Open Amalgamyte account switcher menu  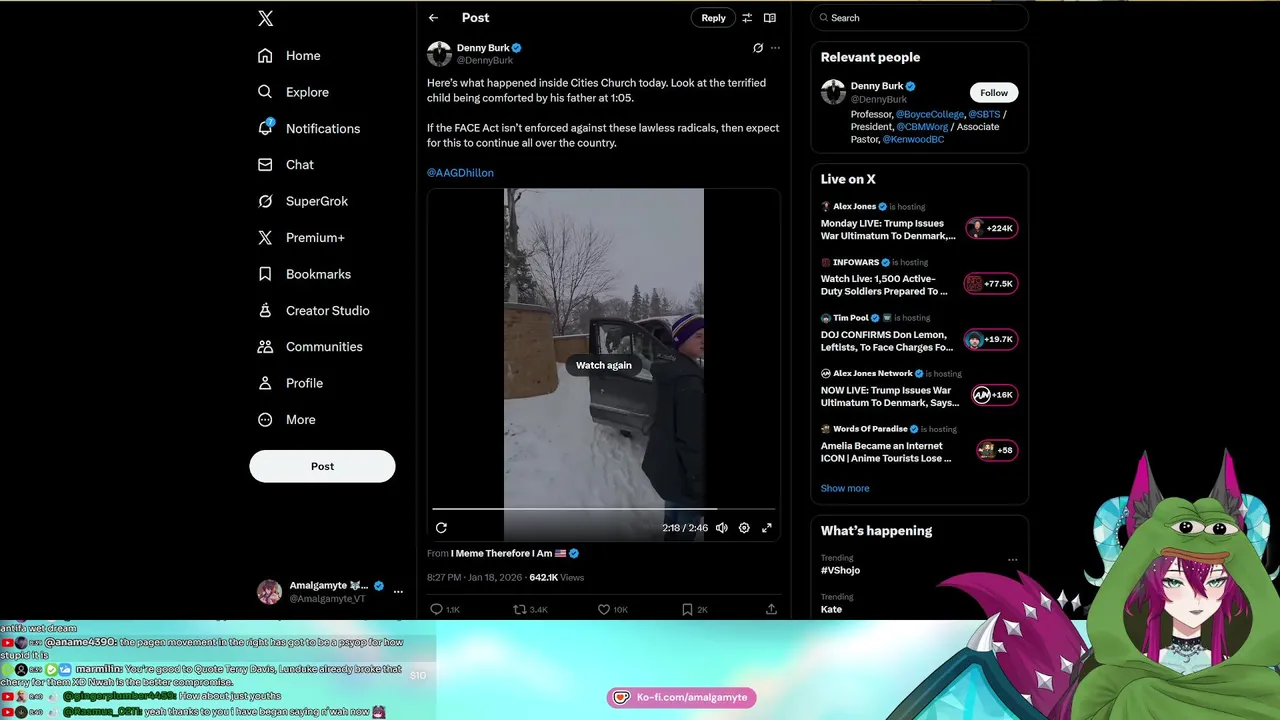398,592
